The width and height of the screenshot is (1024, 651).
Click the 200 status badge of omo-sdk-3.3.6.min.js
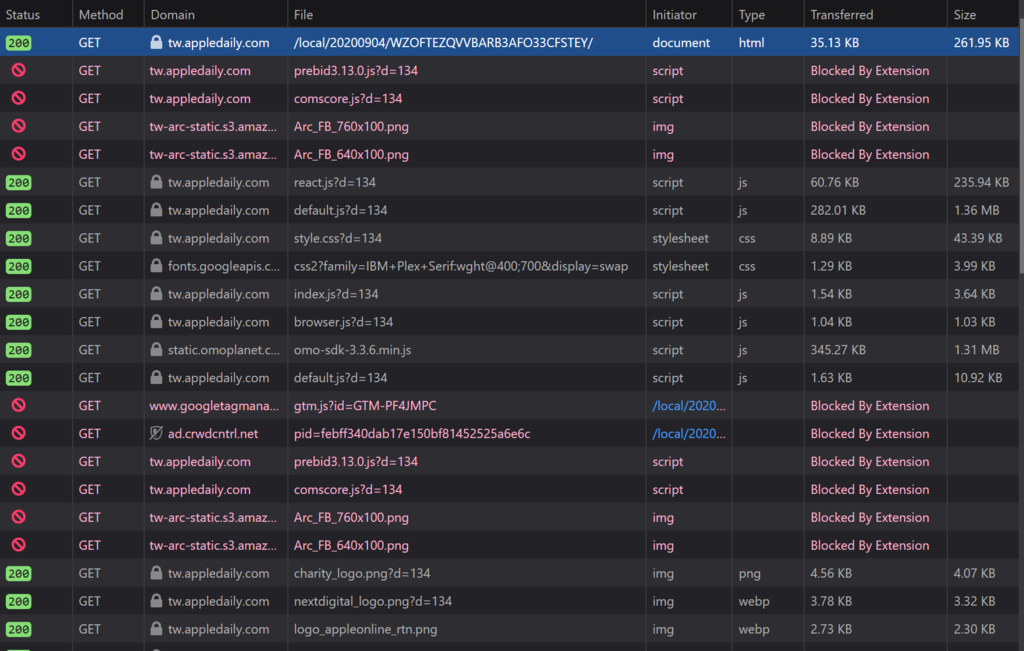click(x=18, y=351)
